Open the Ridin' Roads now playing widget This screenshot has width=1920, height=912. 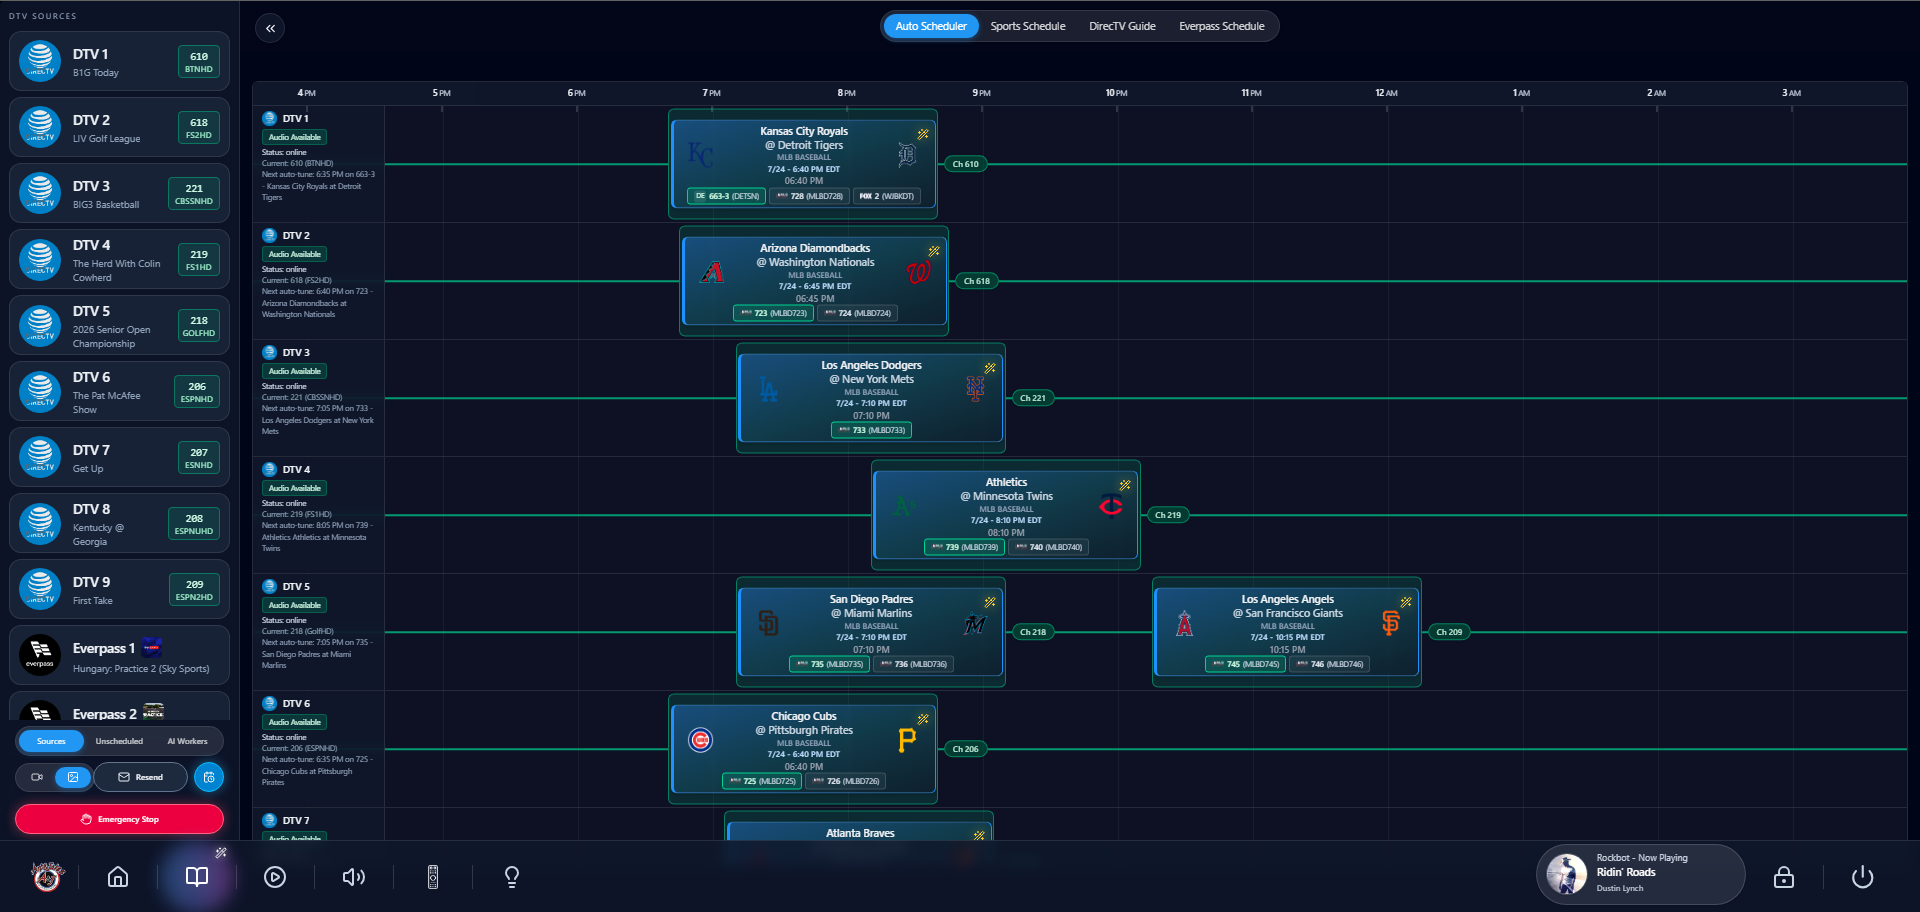coord(1640,874)
